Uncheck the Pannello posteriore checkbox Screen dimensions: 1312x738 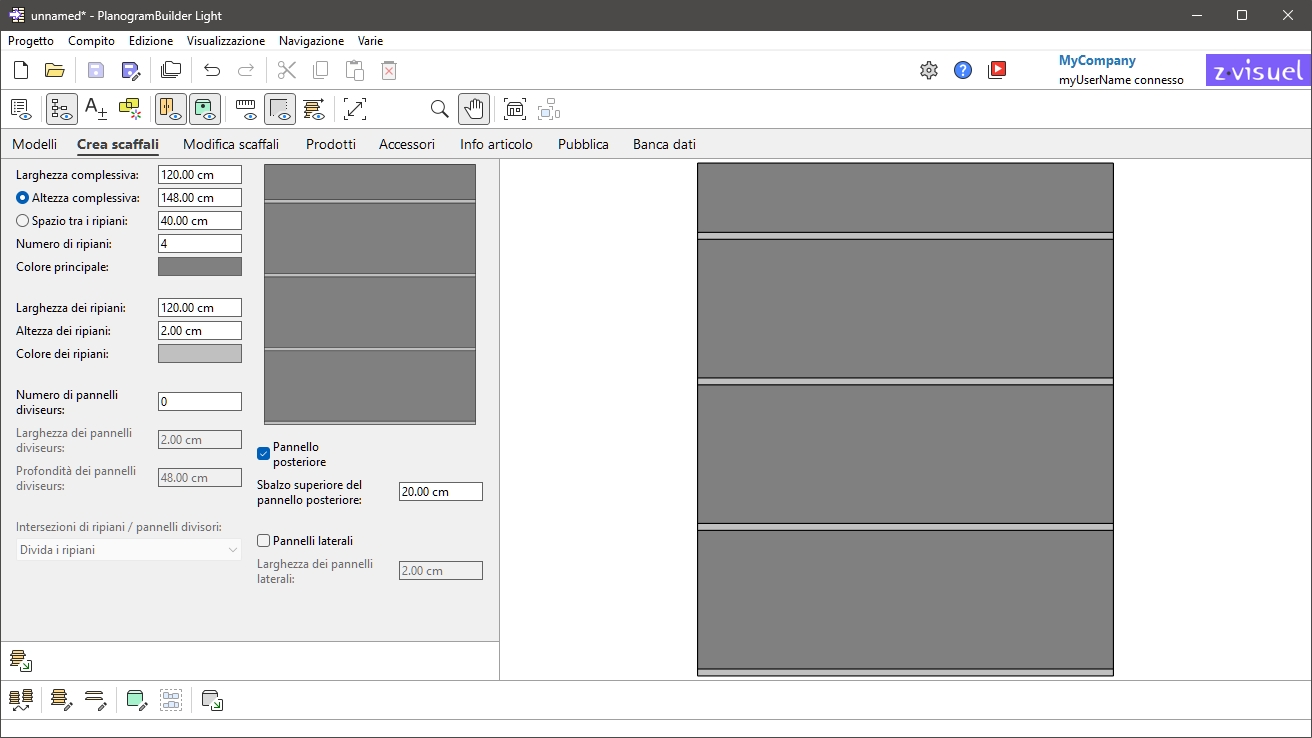click(264, 454)
